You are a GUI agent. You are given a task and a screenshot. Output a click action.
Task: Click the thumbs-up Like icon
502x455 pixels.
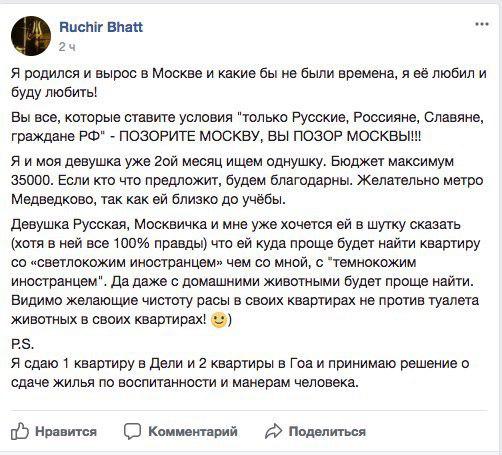click(x=20, y=431)
